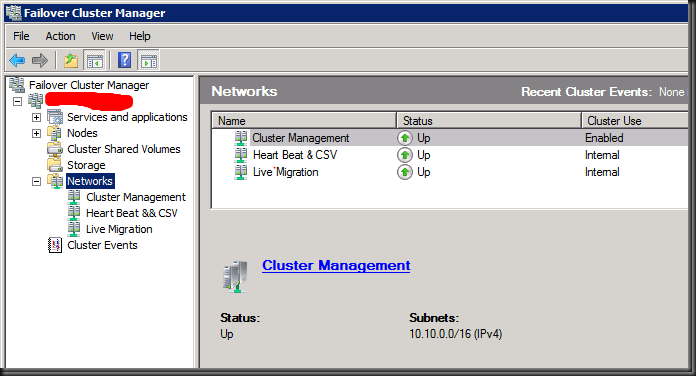Expand the Nodes tree node
This screenshot has width=696, height=376.
click(x=36, y=133)
